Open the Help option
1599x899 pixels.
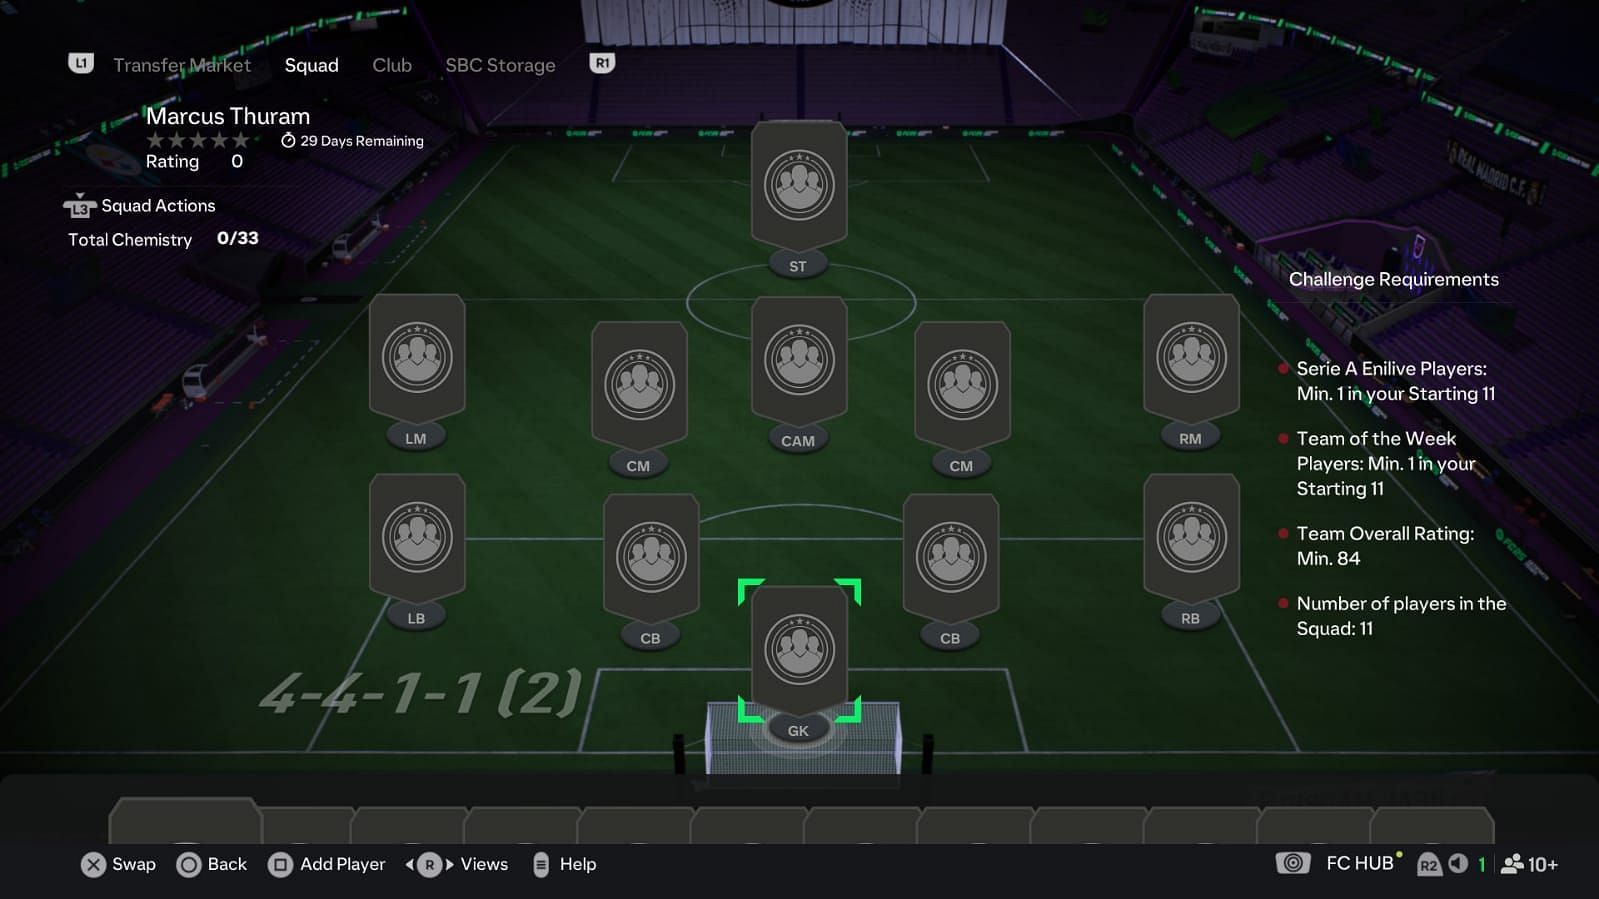pyautogui.click(x=565, y=864)
